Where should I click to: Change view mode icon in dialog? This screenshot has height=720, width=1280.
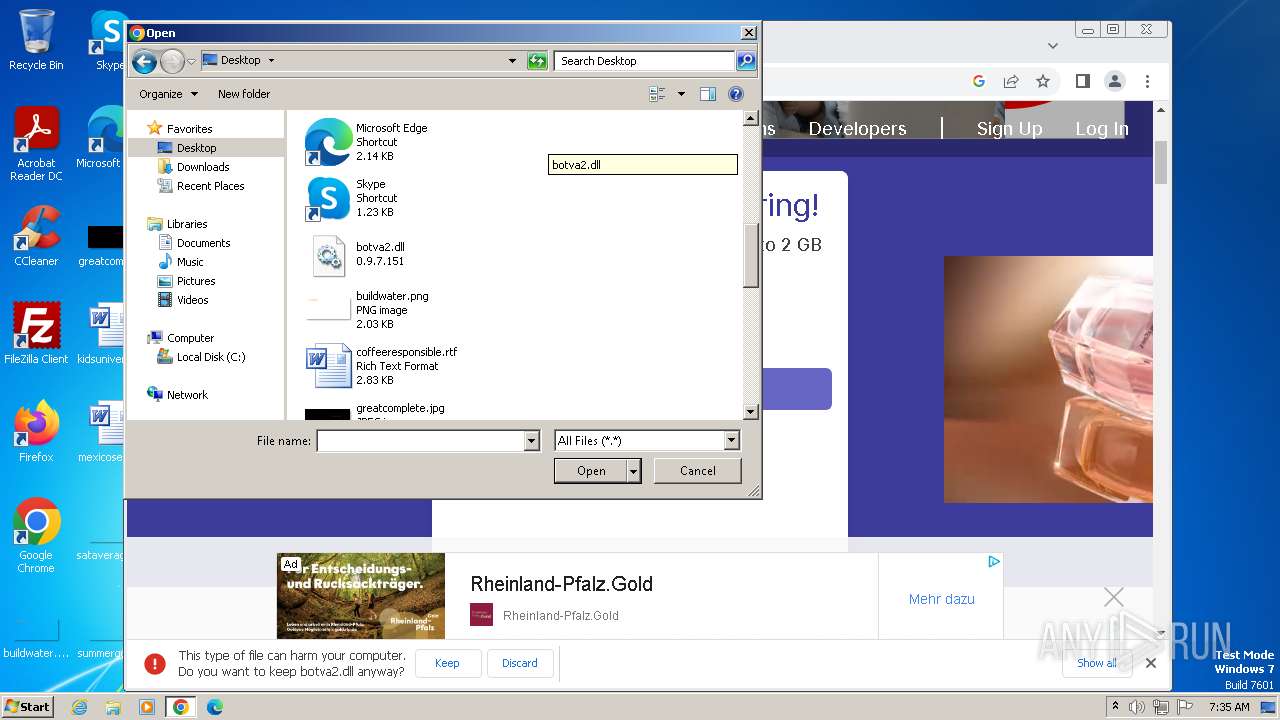[657, 94]
